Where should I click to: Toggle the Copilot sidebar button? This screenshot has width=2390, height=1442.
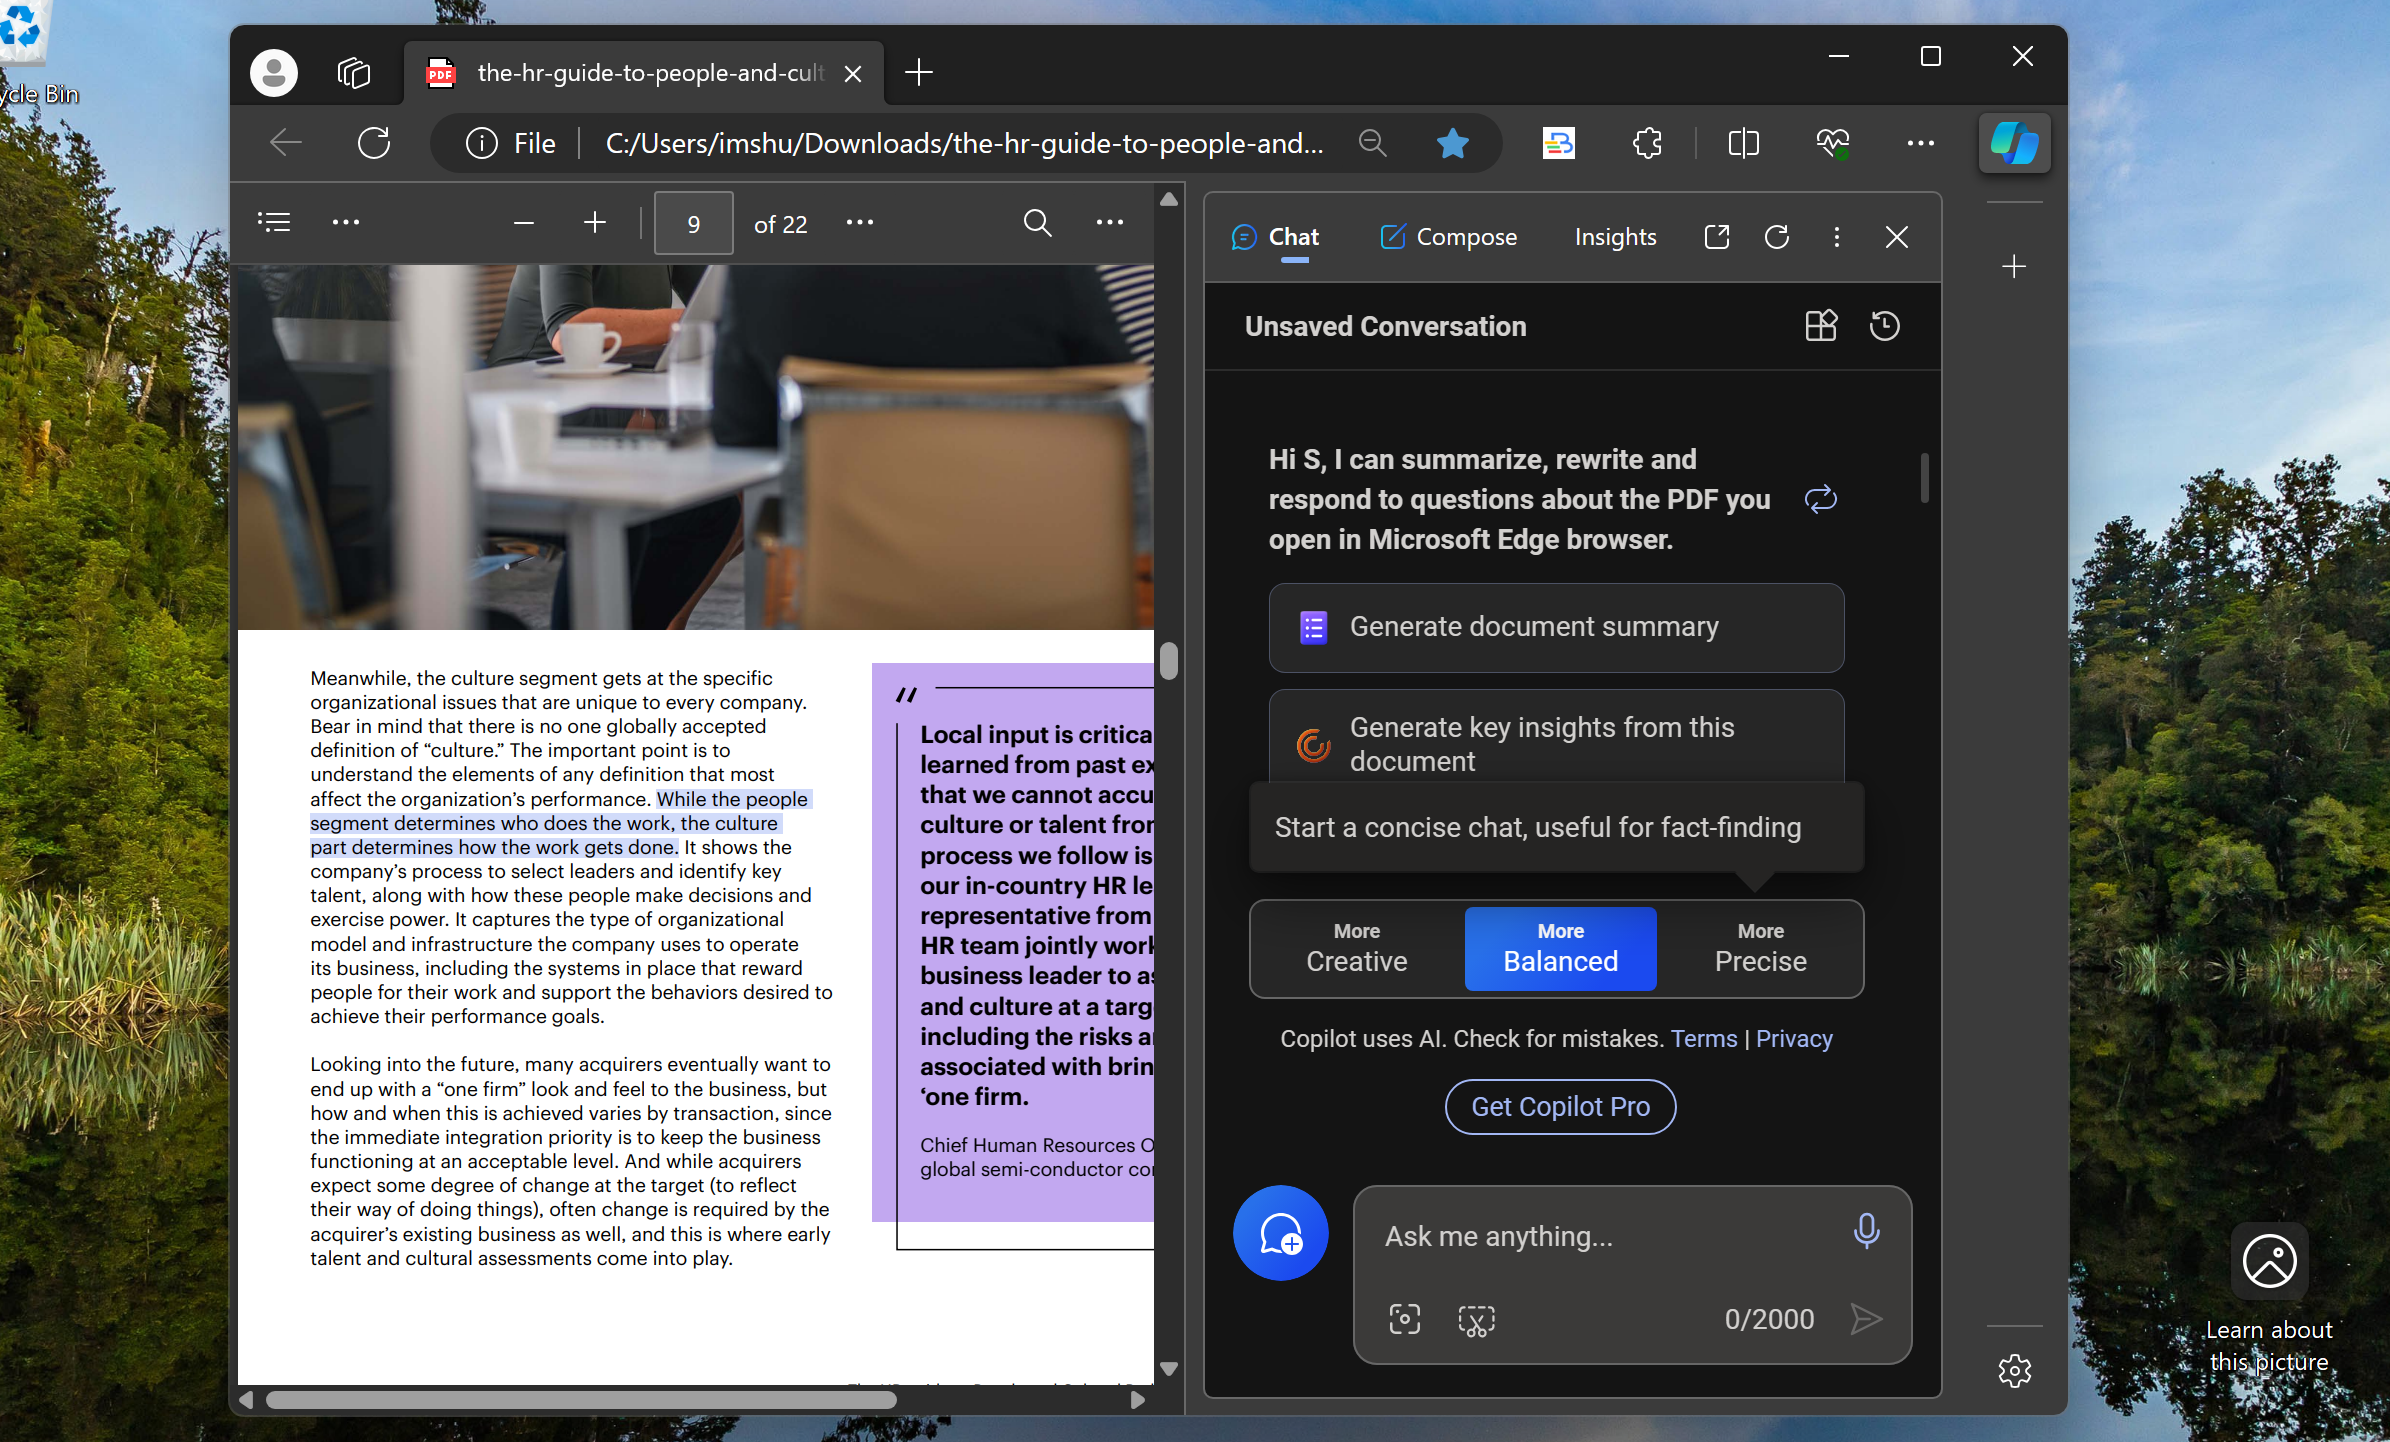[2014, 143]
